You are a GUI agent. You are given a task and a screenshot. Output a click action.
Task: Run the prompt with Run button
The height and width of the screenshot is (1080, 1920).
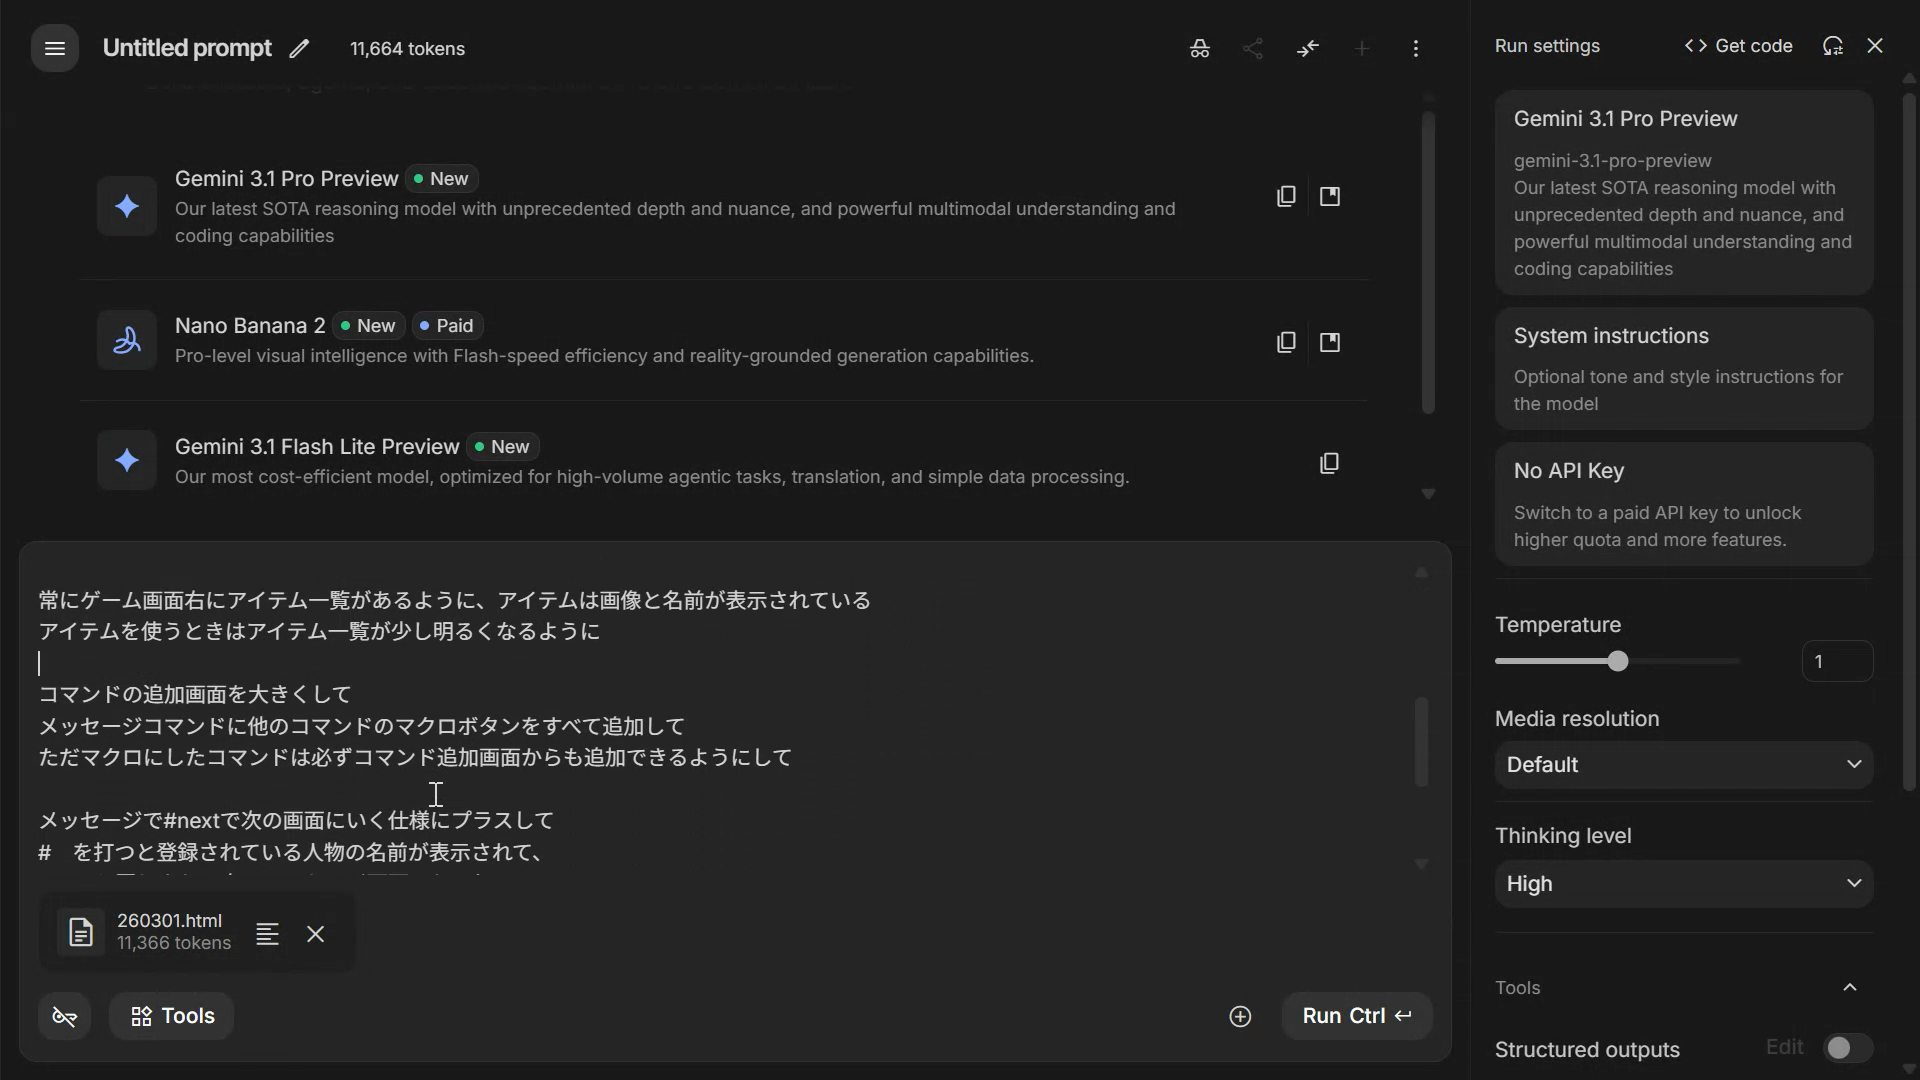click(x=1357, y=1016)
